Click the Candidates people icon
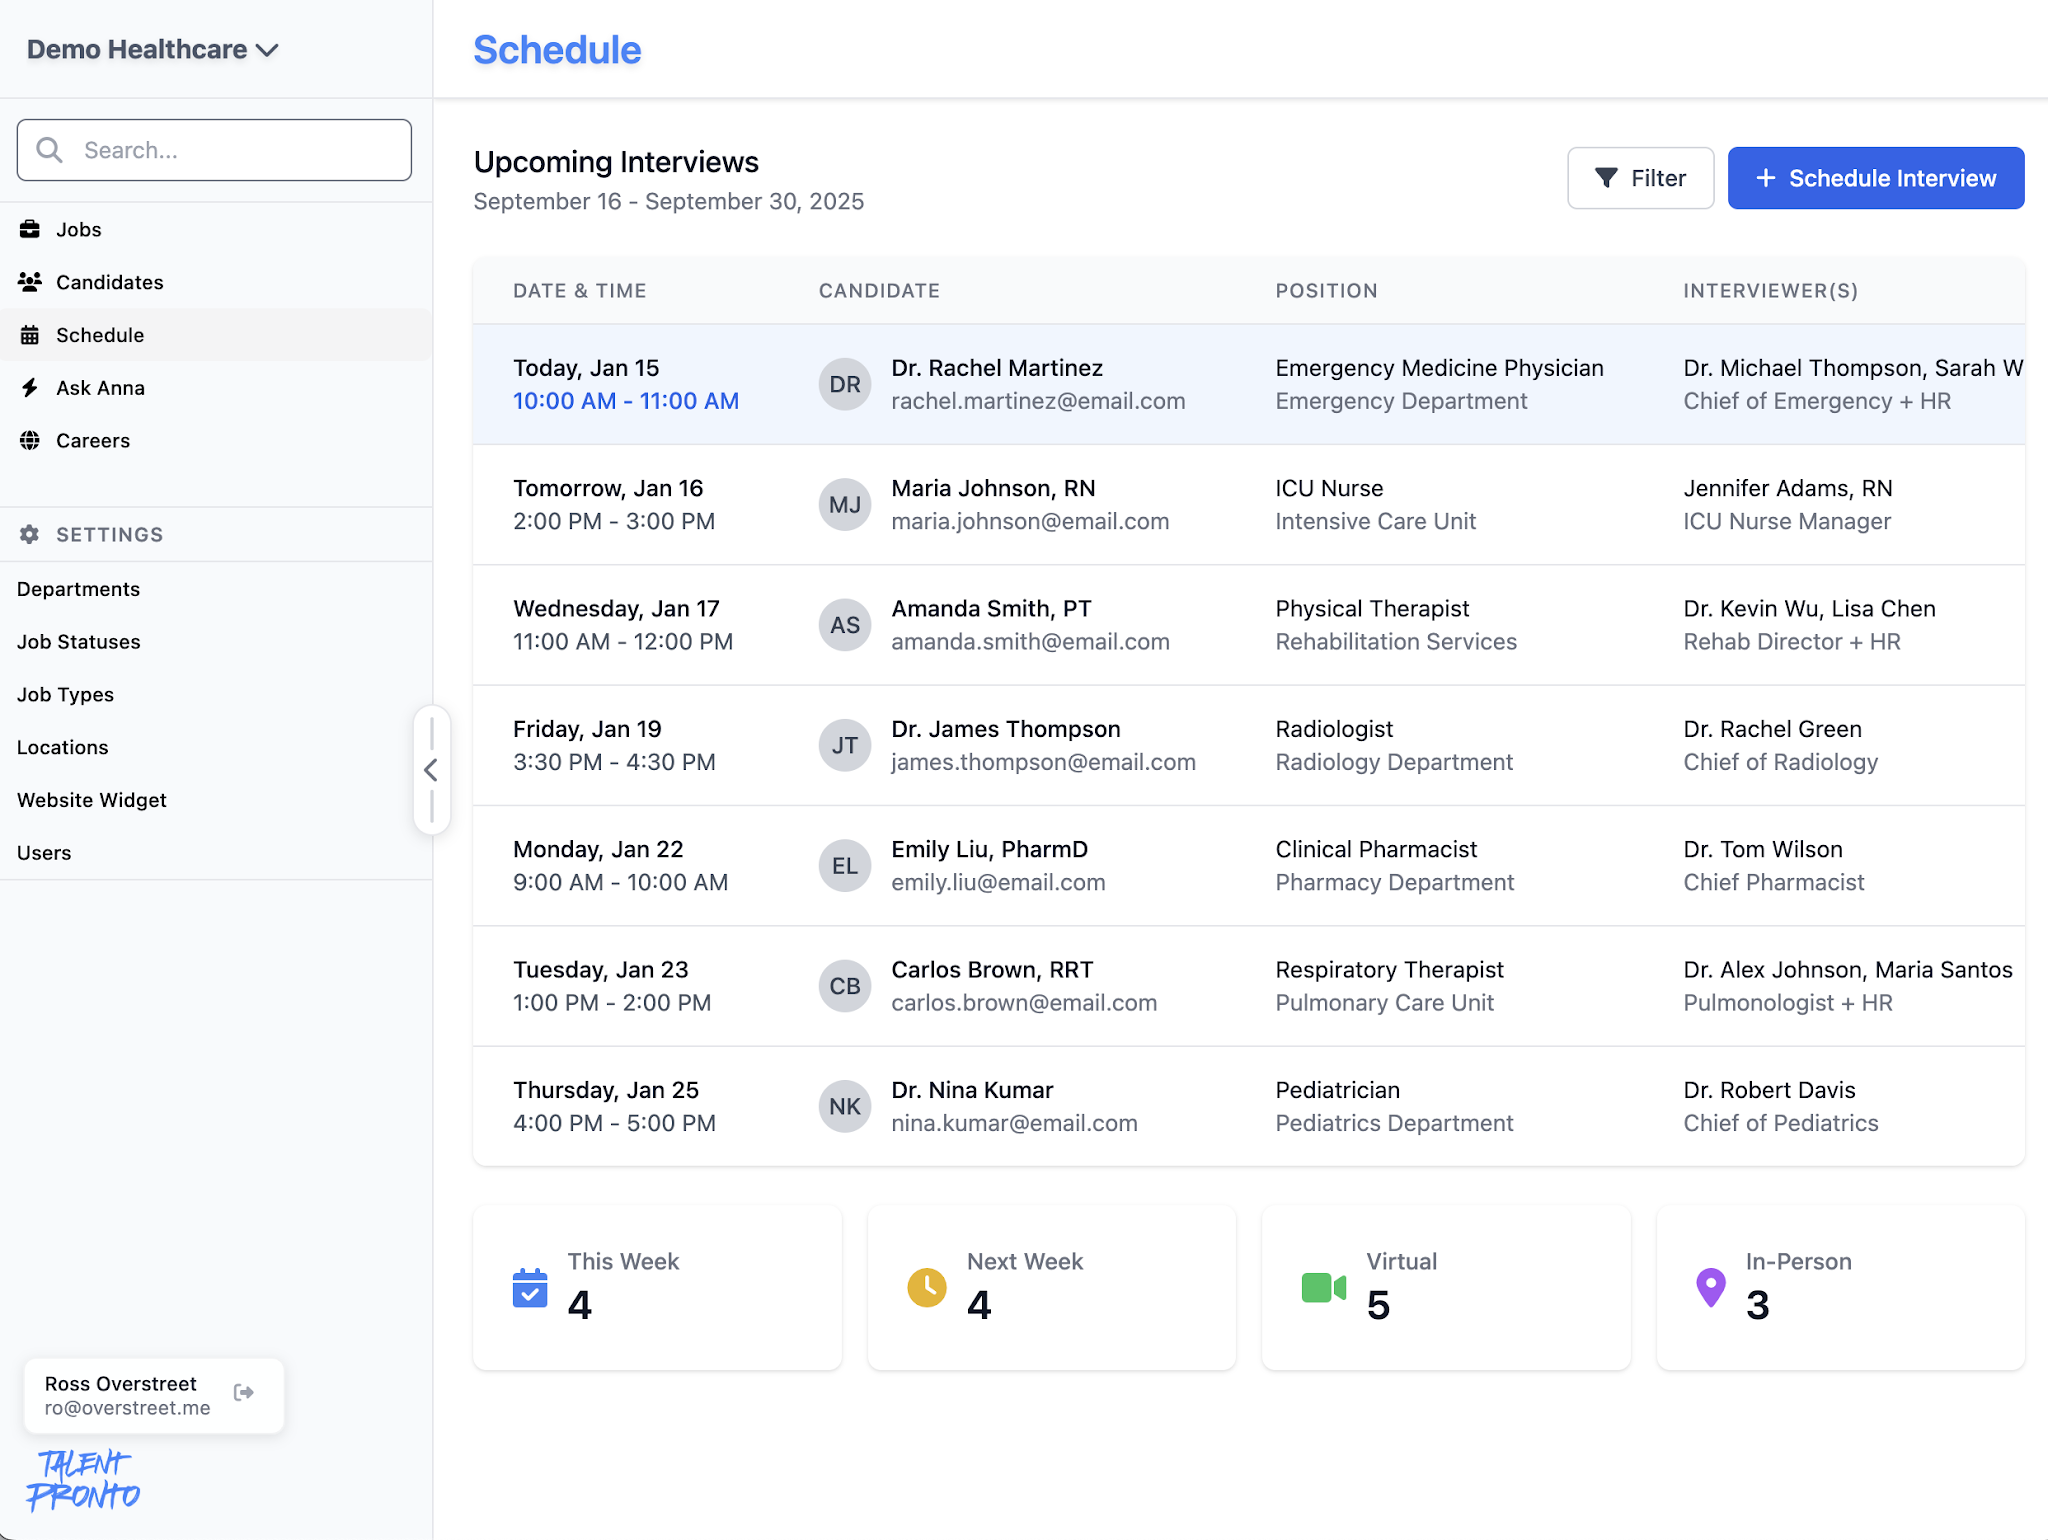2048x1540 pixels. (30, 282)
